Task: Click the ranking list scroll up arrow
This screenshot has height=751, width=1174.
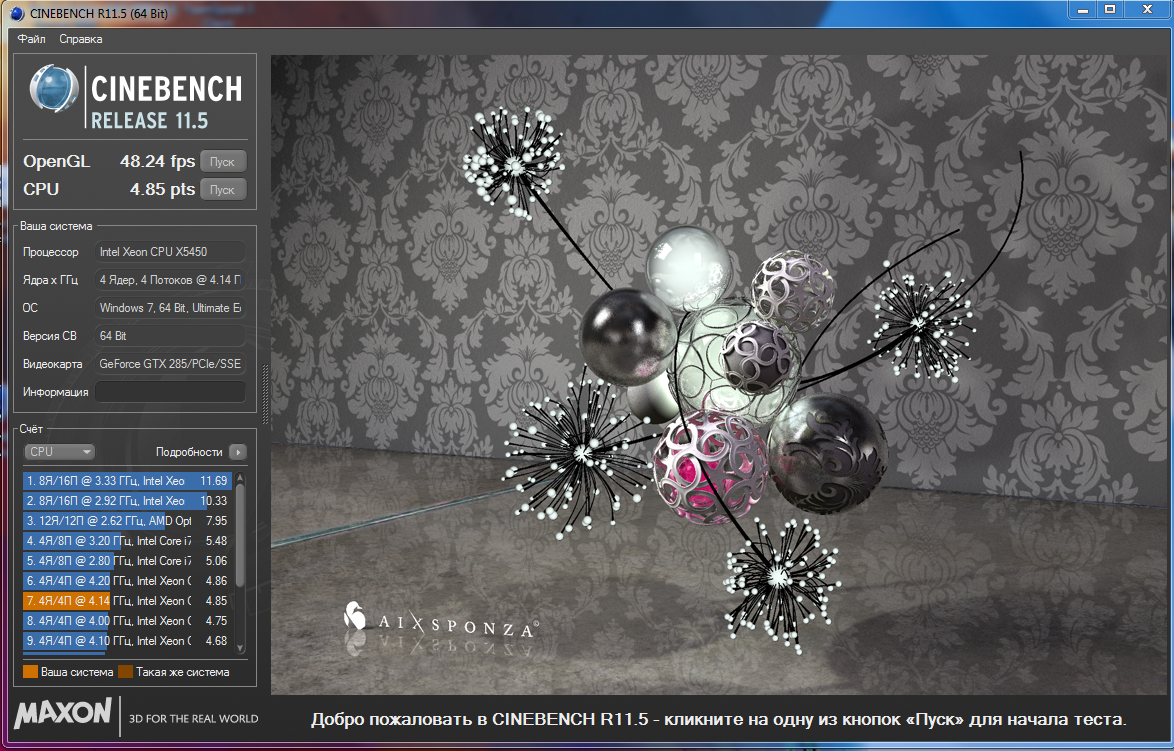Action: coord(240,478)
